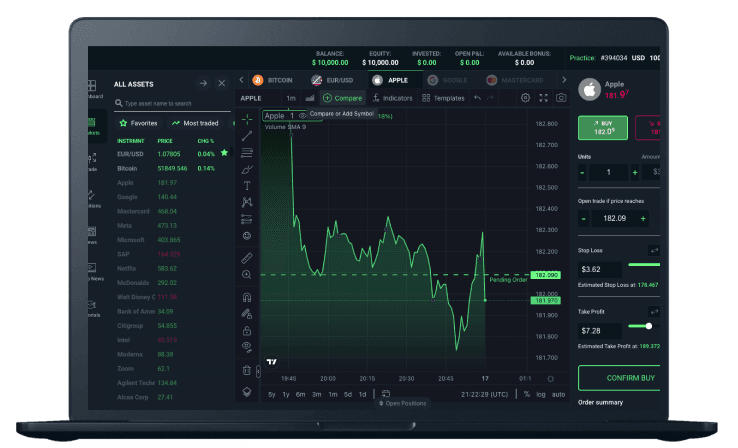Adjust the Stop Loss slider
The image size is (738, 448).
(x=644, y=265)
